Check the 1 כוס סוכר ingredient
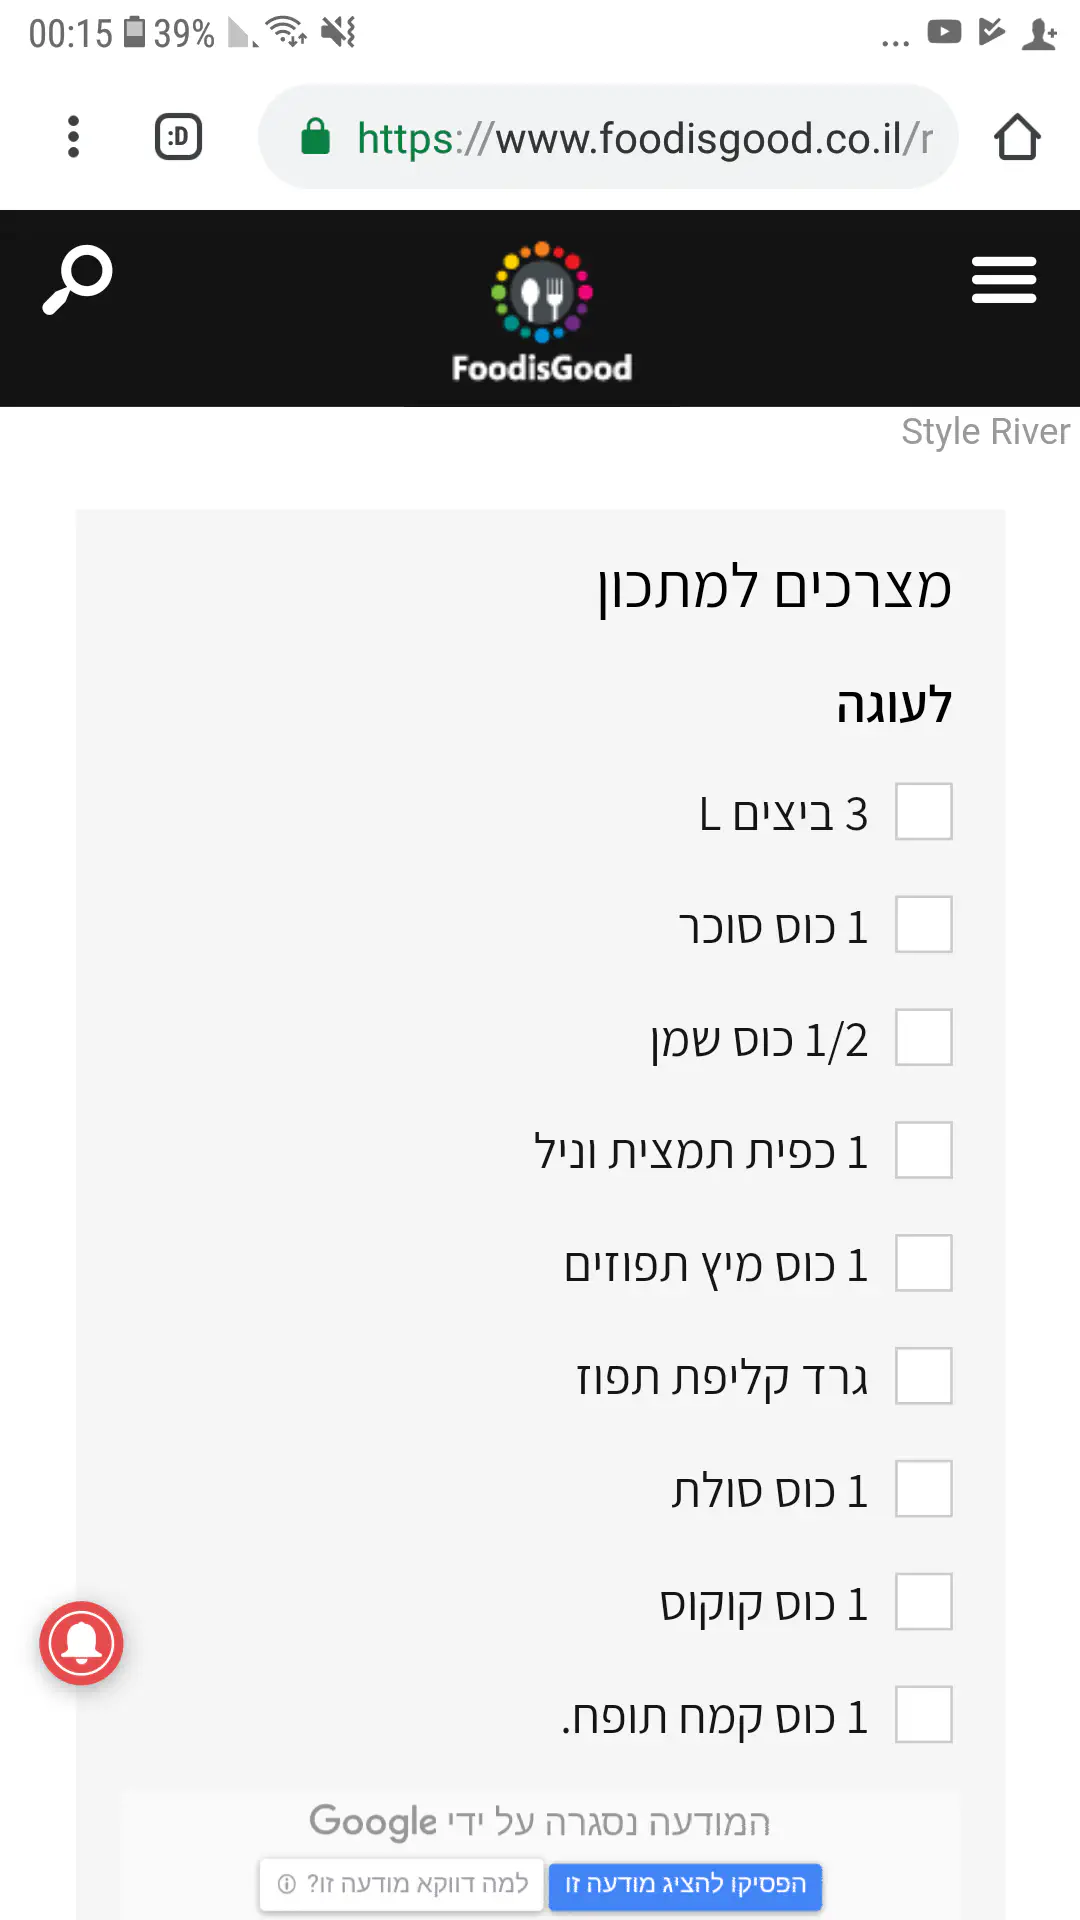Viewport: 1080px width, 1920px height. 923,925
